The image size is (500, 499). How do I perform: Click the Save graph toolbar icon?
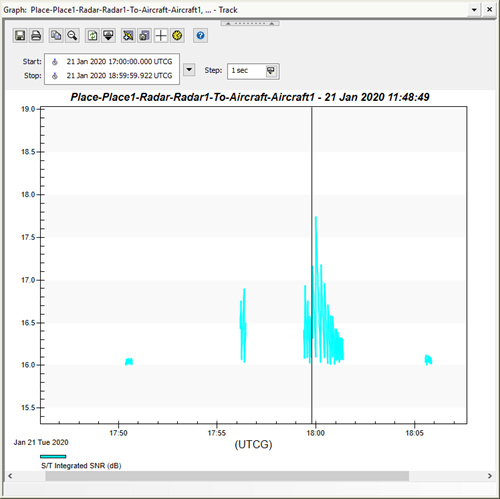tap(20, 35)
